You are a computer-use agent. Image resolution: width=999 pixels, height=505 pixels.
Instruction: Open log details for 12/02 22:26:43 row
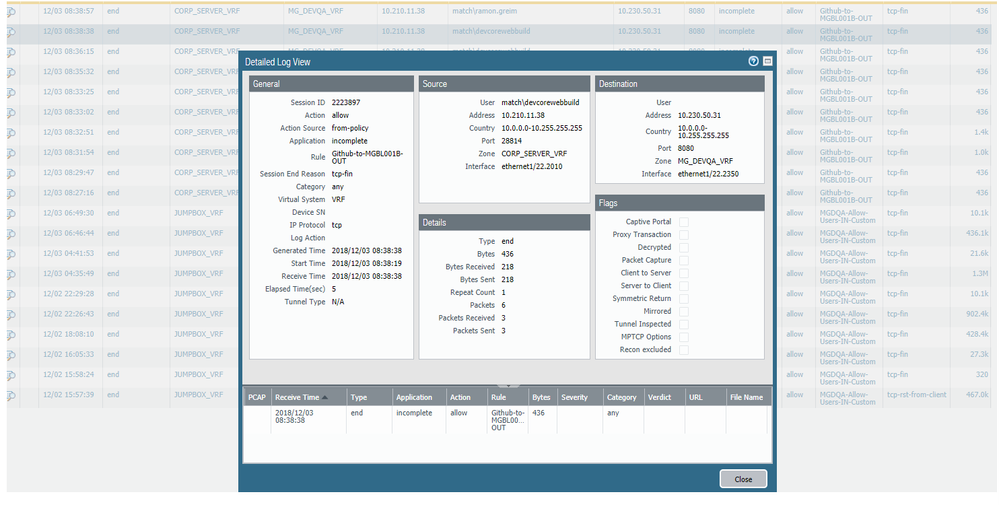click(x=11, y=316)
